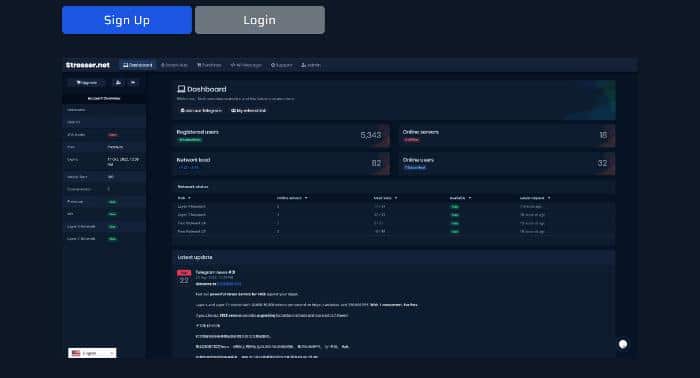Click the Stresser.net logo
Screen dimensions: 700x378
click(x=88, y=65)
